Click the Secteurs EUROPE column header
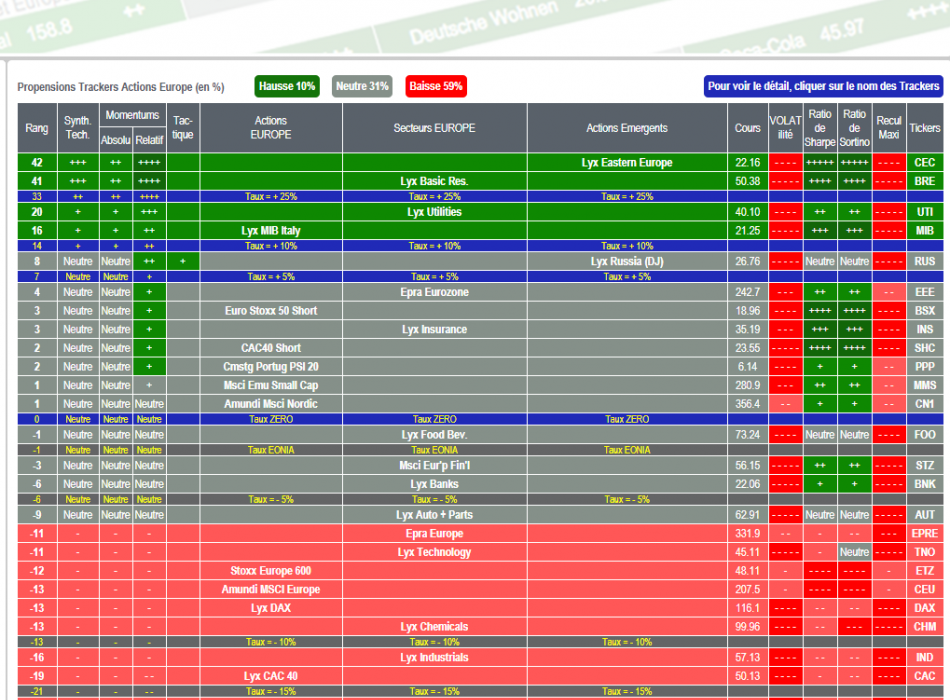Image resolution: width=950 pixels, height=700 pixels. click(434, 128)
